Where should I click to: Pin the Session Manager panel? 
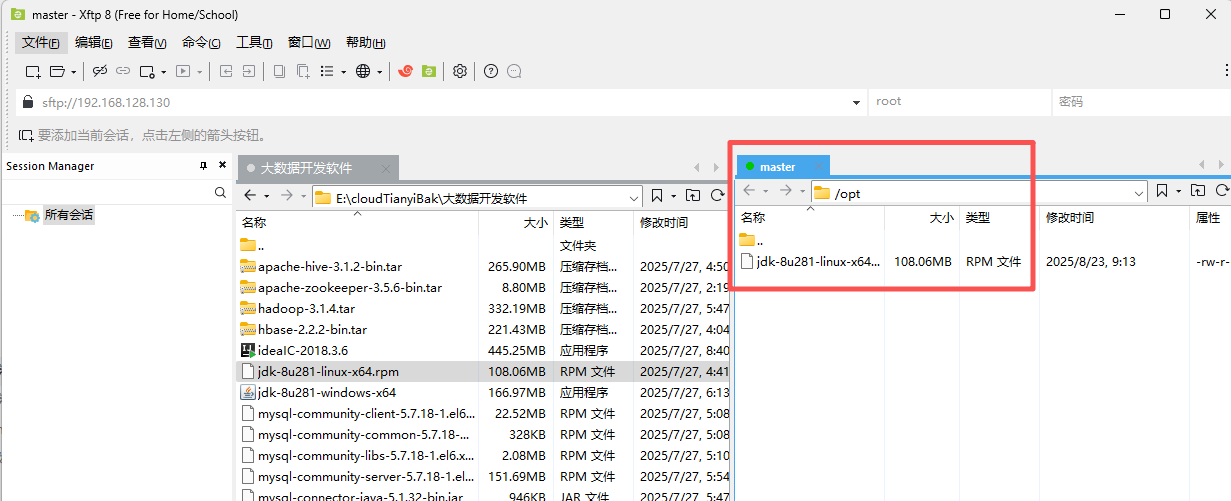[x=204, y=166]
